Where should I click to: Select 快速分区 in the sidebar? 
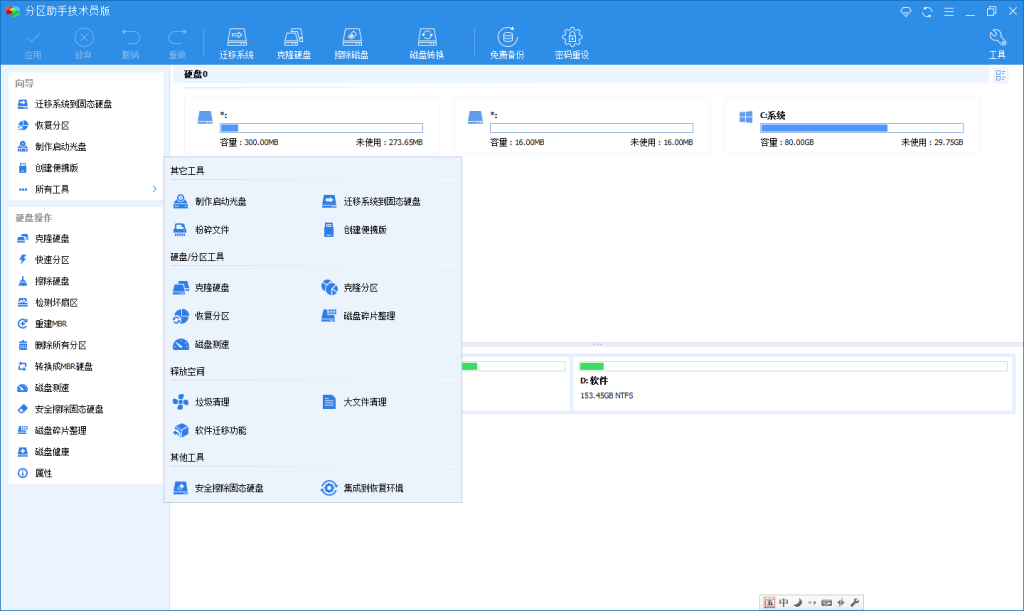click(x=48, y=260)
